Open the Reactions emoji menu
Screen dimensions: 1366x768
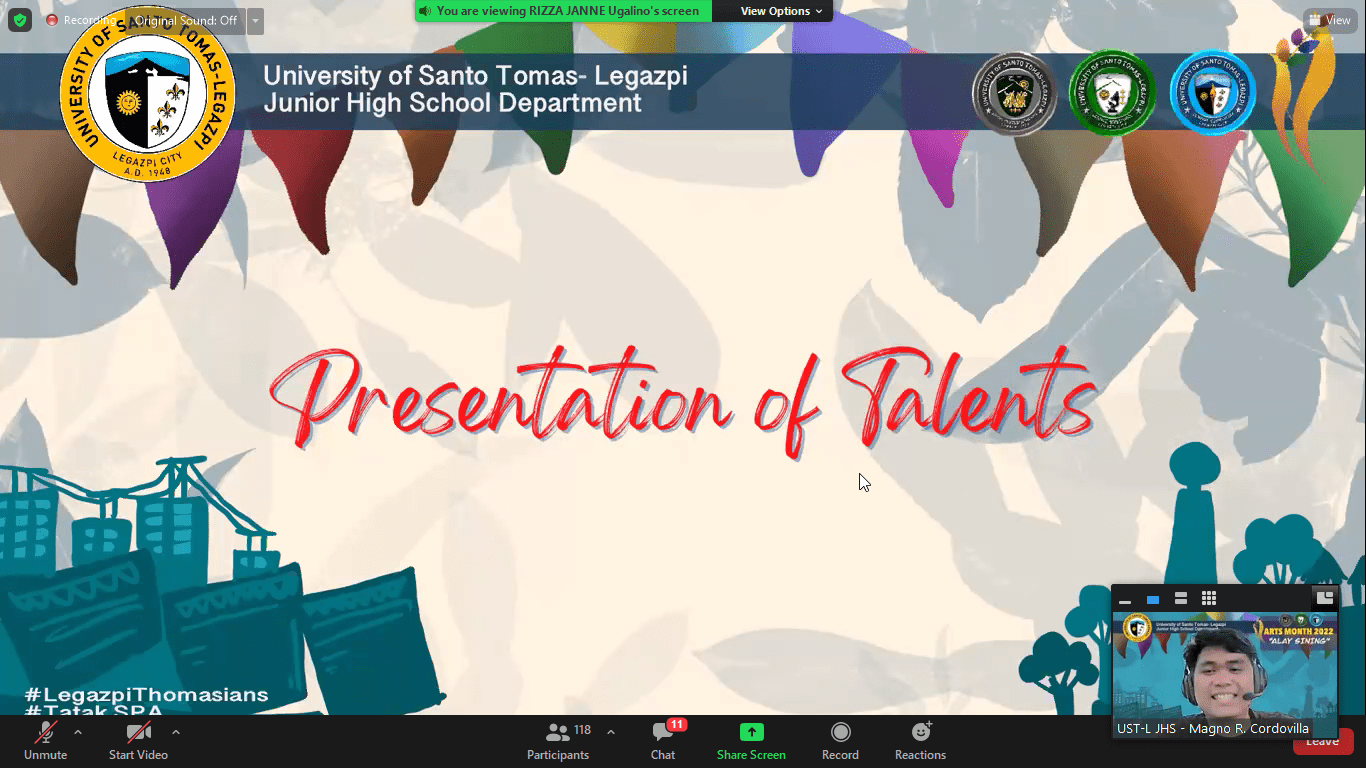[x=920, y=733]
